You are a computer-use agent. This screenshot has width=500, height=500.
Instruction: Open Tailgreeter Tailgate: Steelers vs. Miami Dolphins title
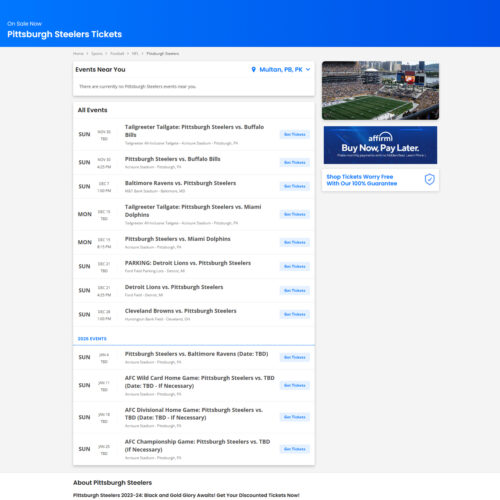pos(193,211)
